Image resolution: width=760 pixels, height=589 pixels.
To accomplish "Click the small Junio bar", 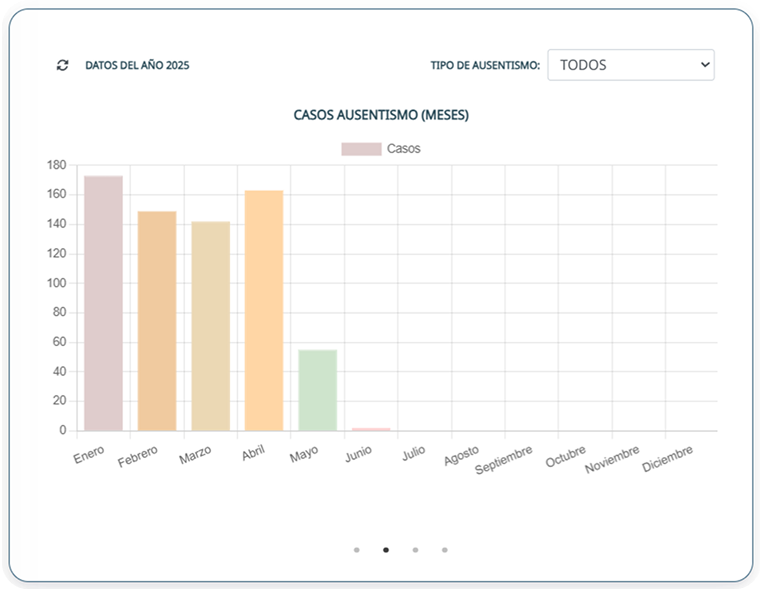I will pyautogui.click(x=371, y=429).
